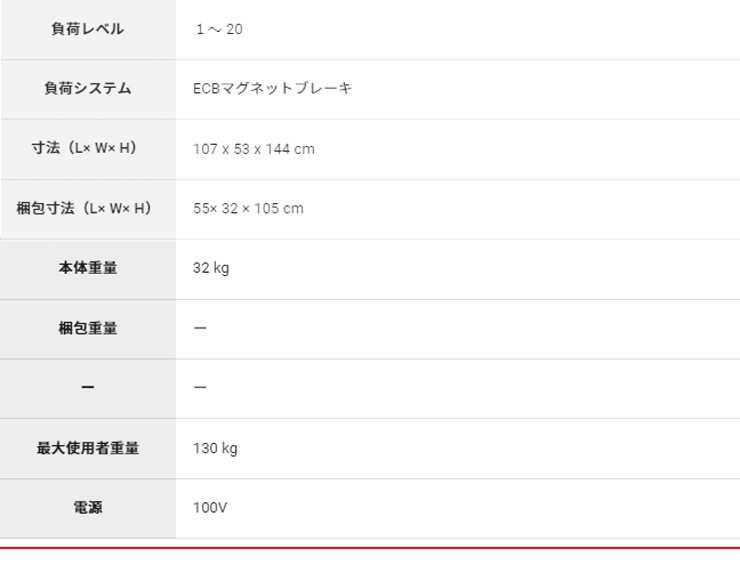Viewport: 740px width, 570px height.
Task: Select the 55× 32 × 105 cm value
Action: (248, 209)
